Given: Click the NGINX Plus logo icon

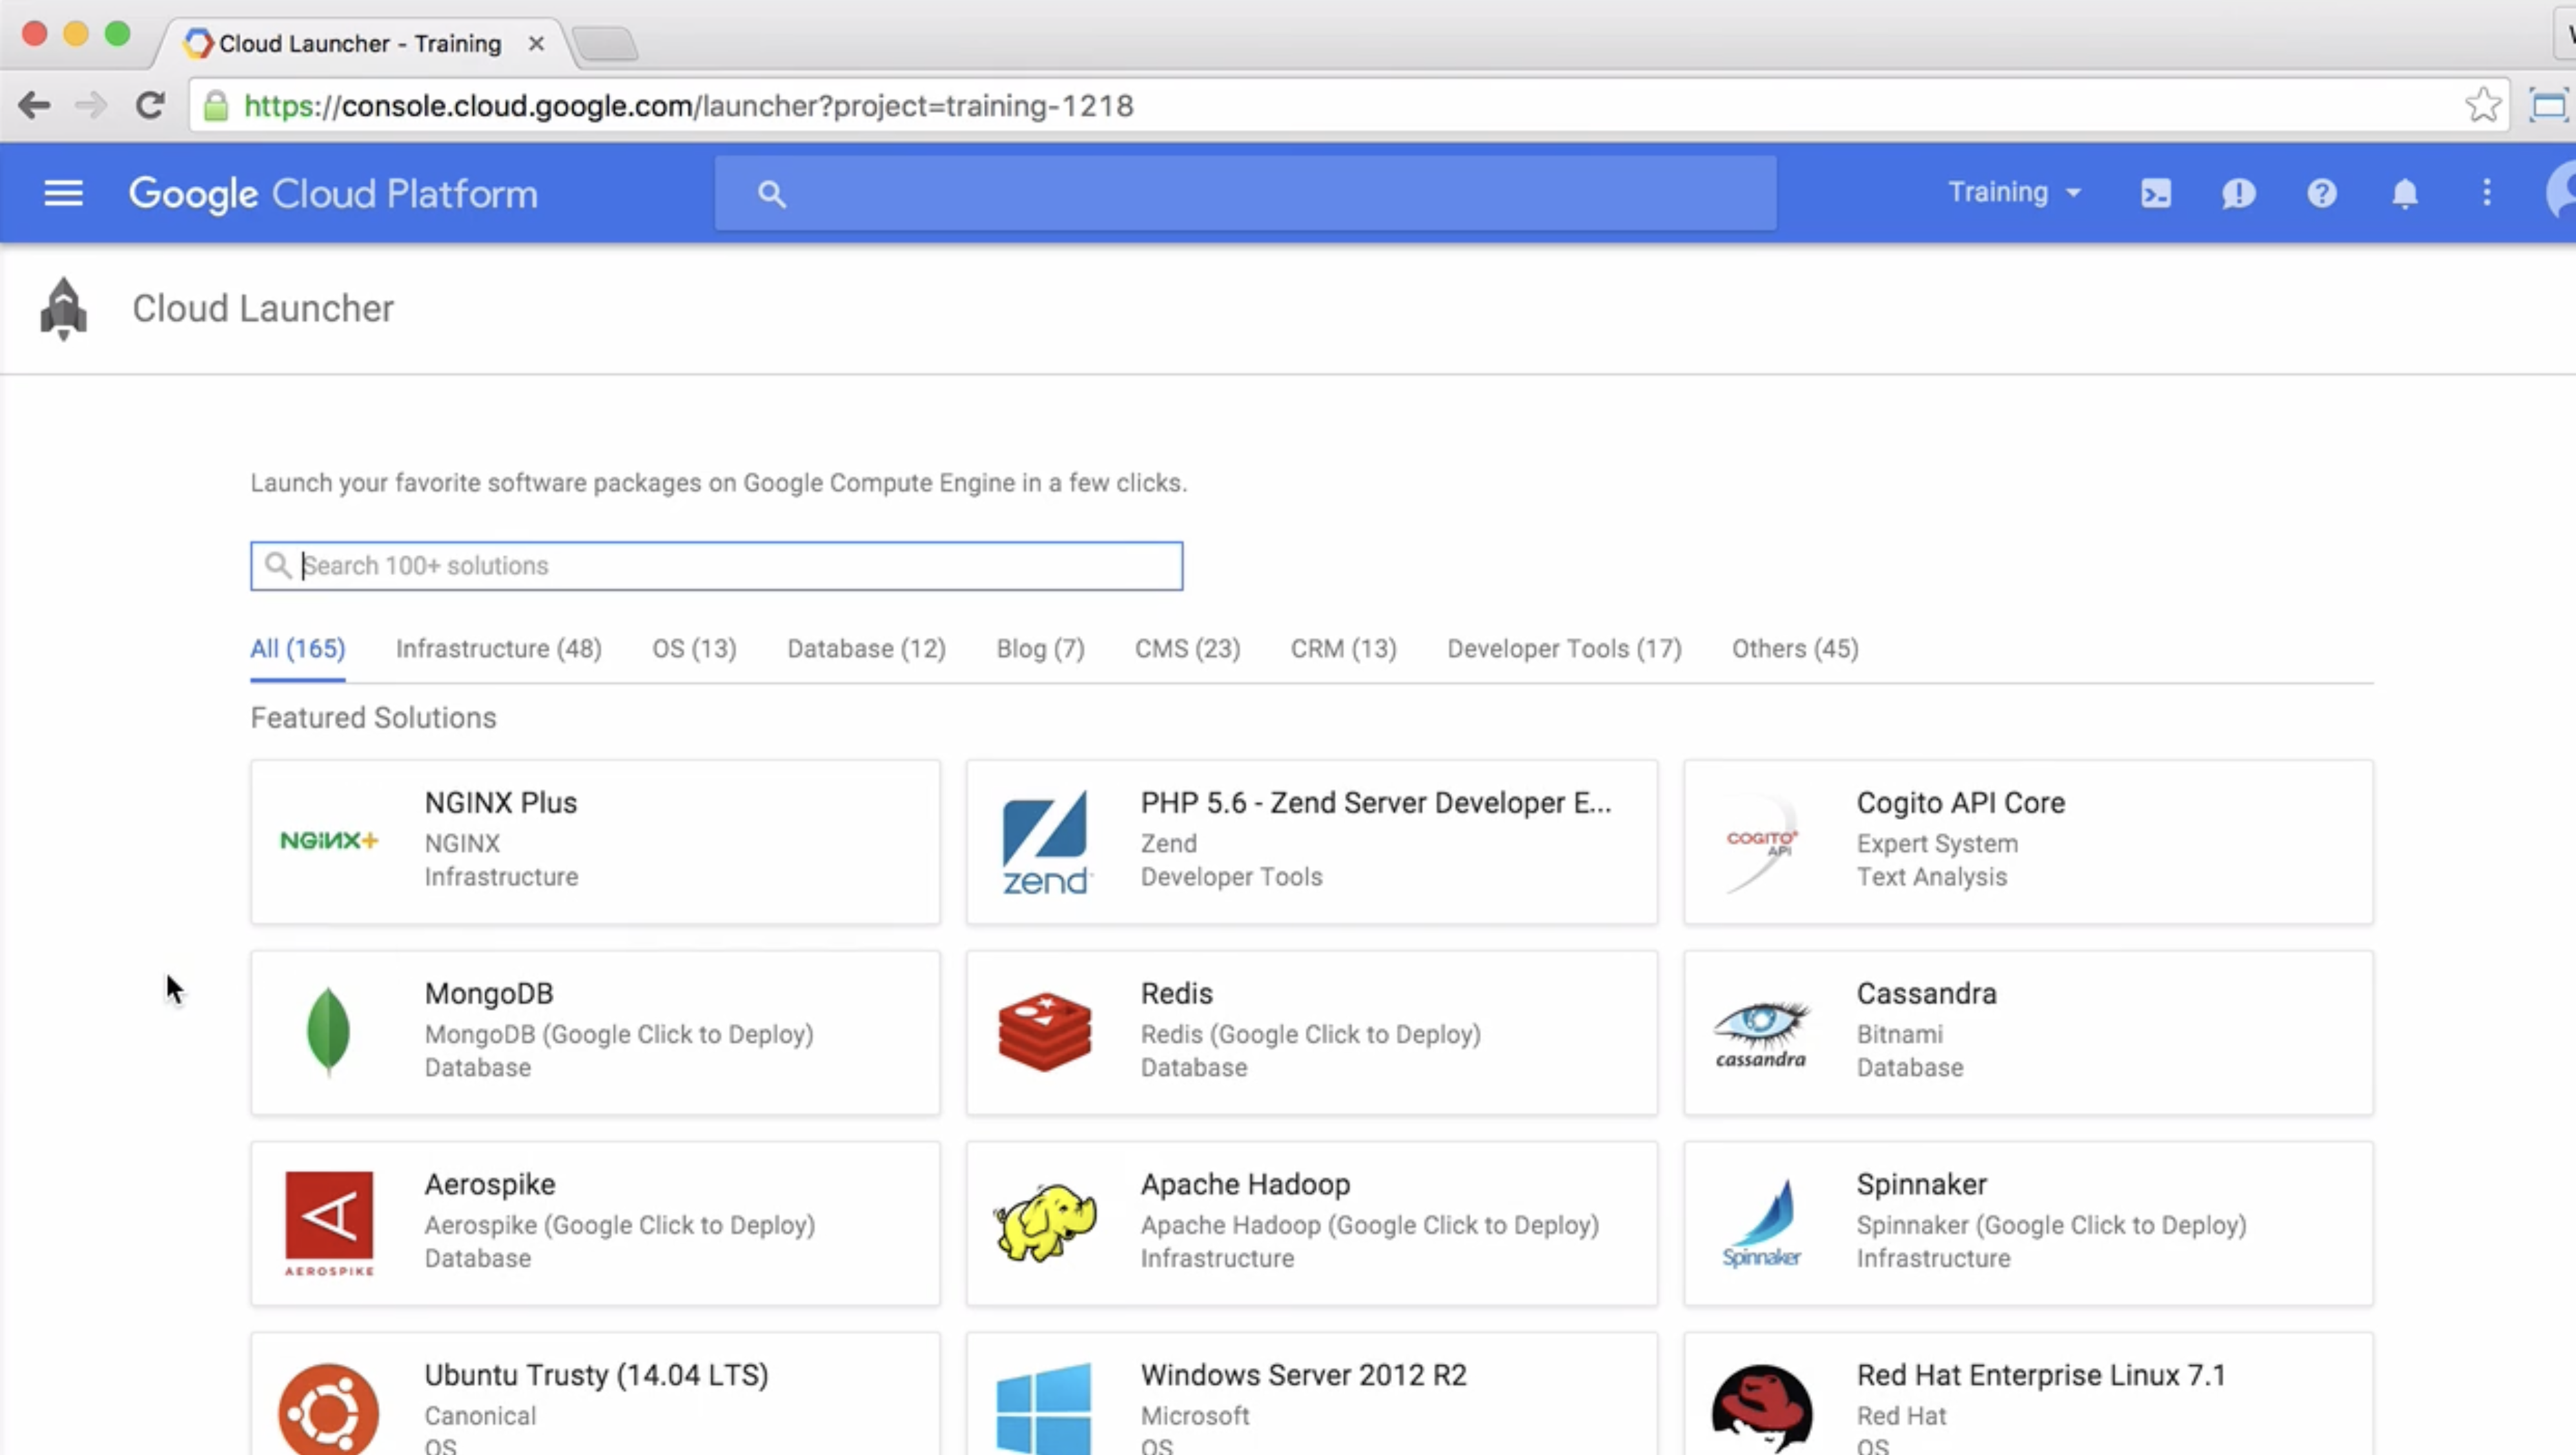Looking at the screenshot, I should (x=329, y=841).
